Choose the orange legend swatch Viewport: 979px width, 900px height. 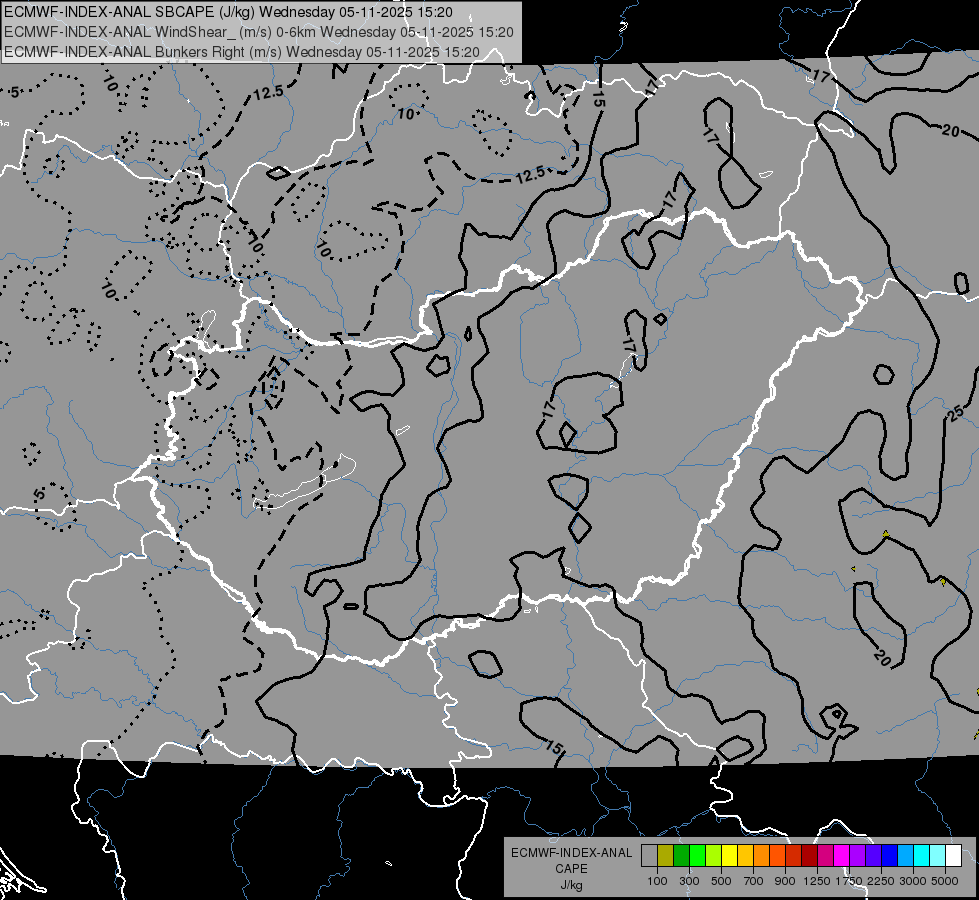click(x=762, y=856)
